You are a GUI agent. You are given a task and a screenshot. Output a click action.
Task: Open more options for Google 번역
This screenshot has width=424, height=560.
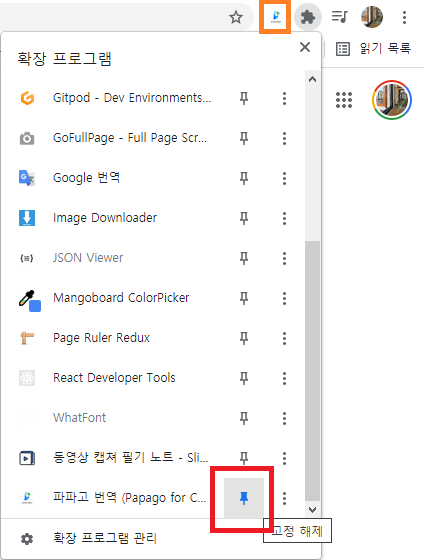[x=284, y=178]
